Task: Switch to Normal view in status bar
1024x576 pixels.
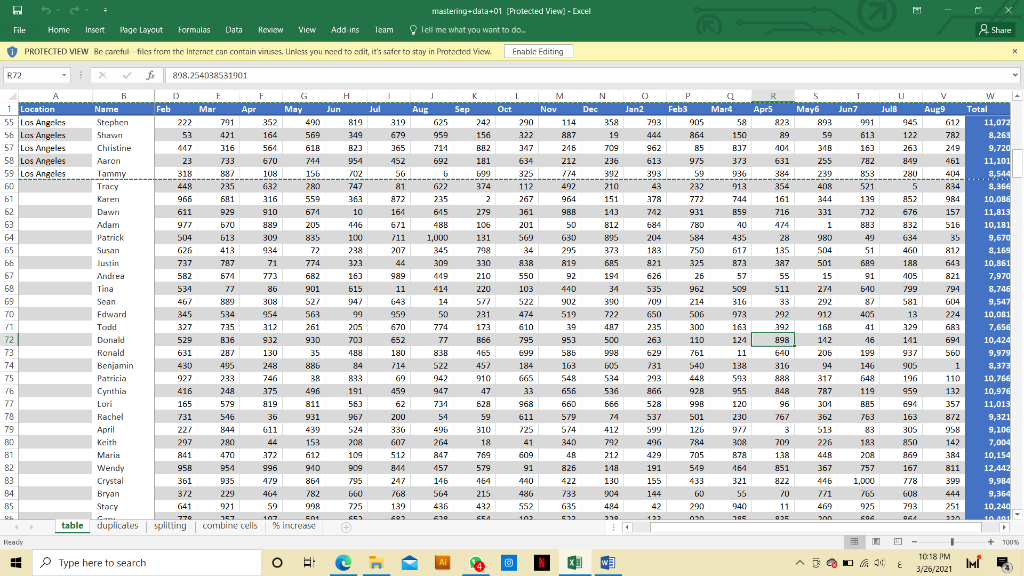Action: (x=855, y=540)
